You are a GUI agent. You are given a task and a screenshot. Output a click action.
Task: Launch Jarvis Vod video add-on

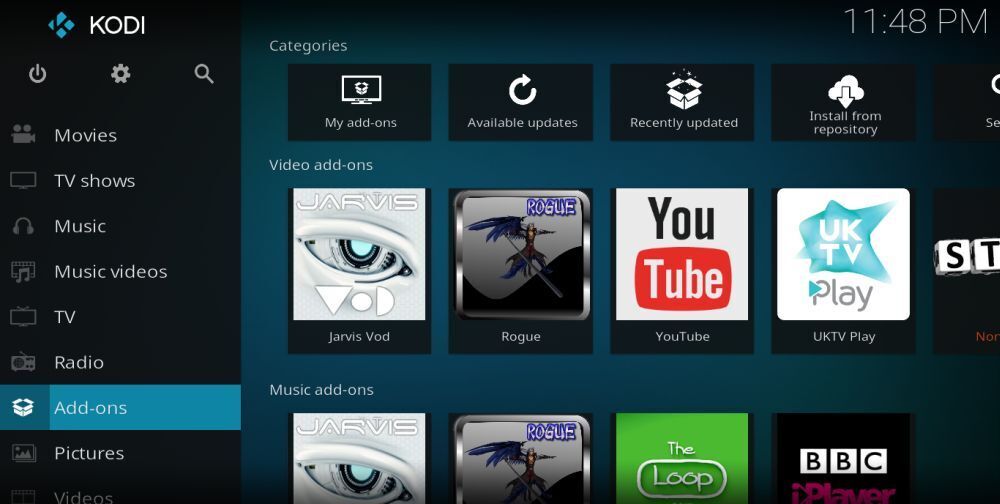[x=360, y=271]
